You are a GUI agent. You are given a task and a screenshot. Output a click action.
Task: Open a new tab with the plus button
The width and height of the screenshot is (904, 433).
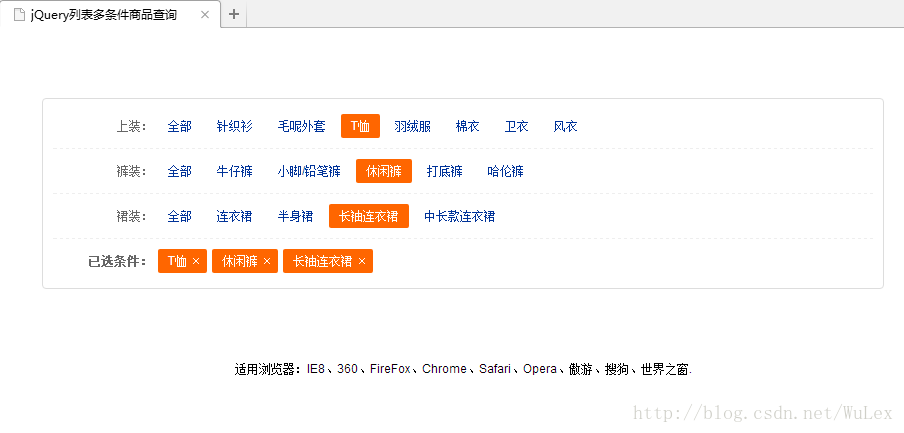(233, 14)
